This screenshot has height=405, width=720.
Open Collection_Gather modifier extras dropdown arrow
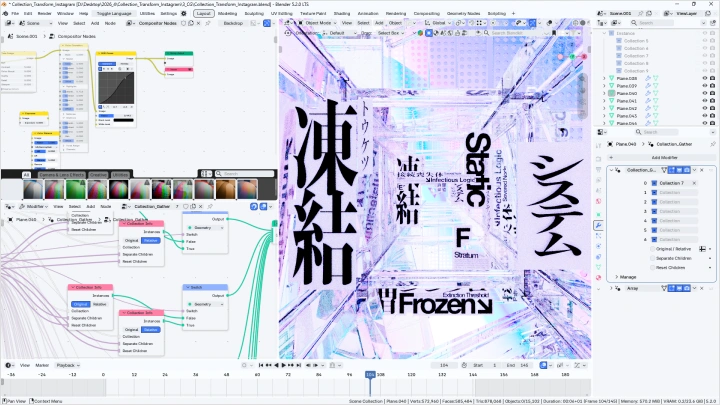coord(694,170)
